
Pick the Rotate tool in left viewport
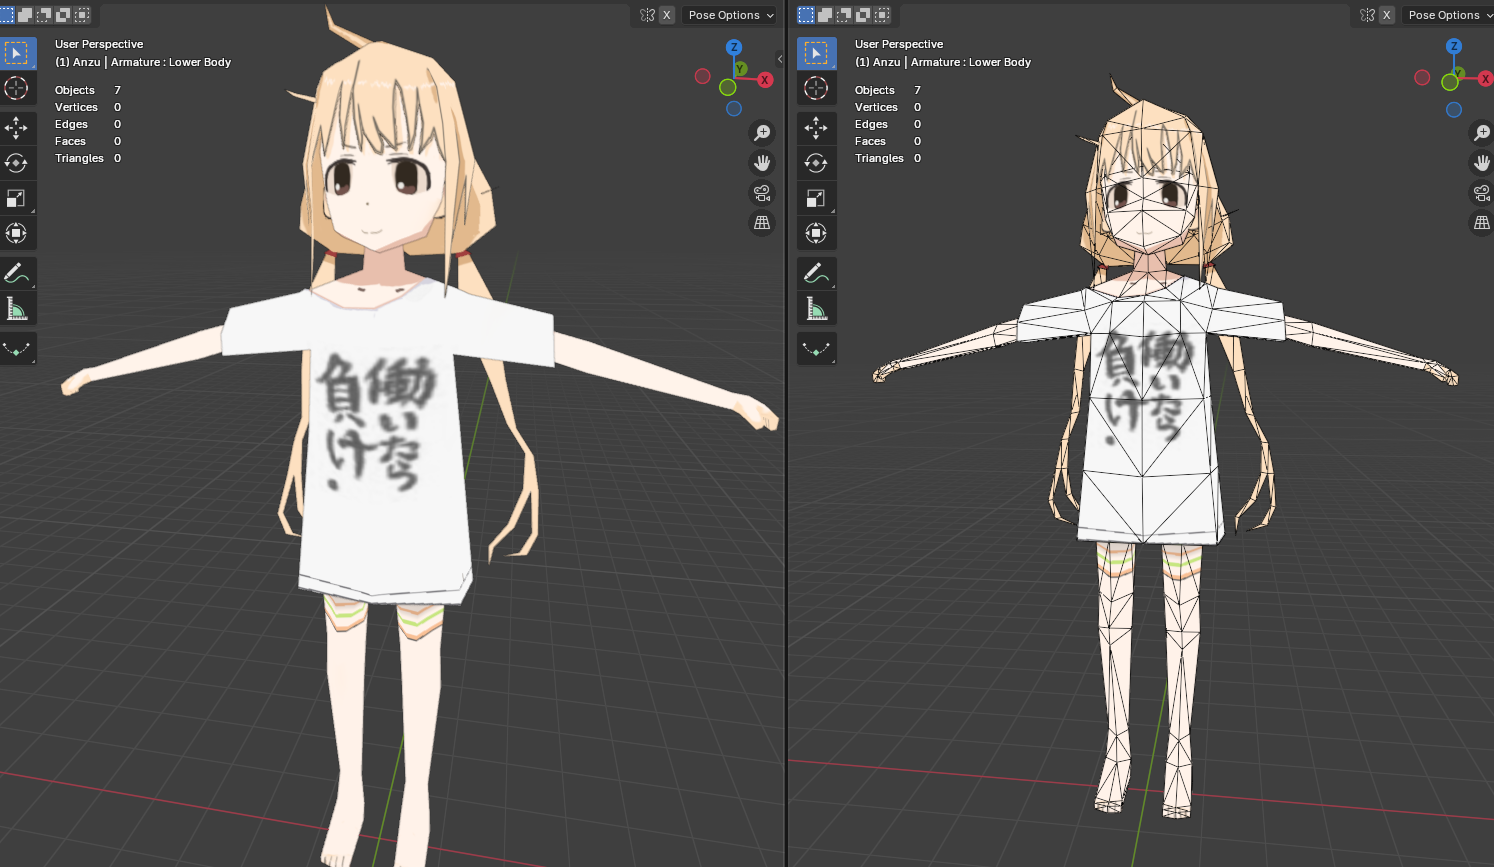[x=17, y=162]
